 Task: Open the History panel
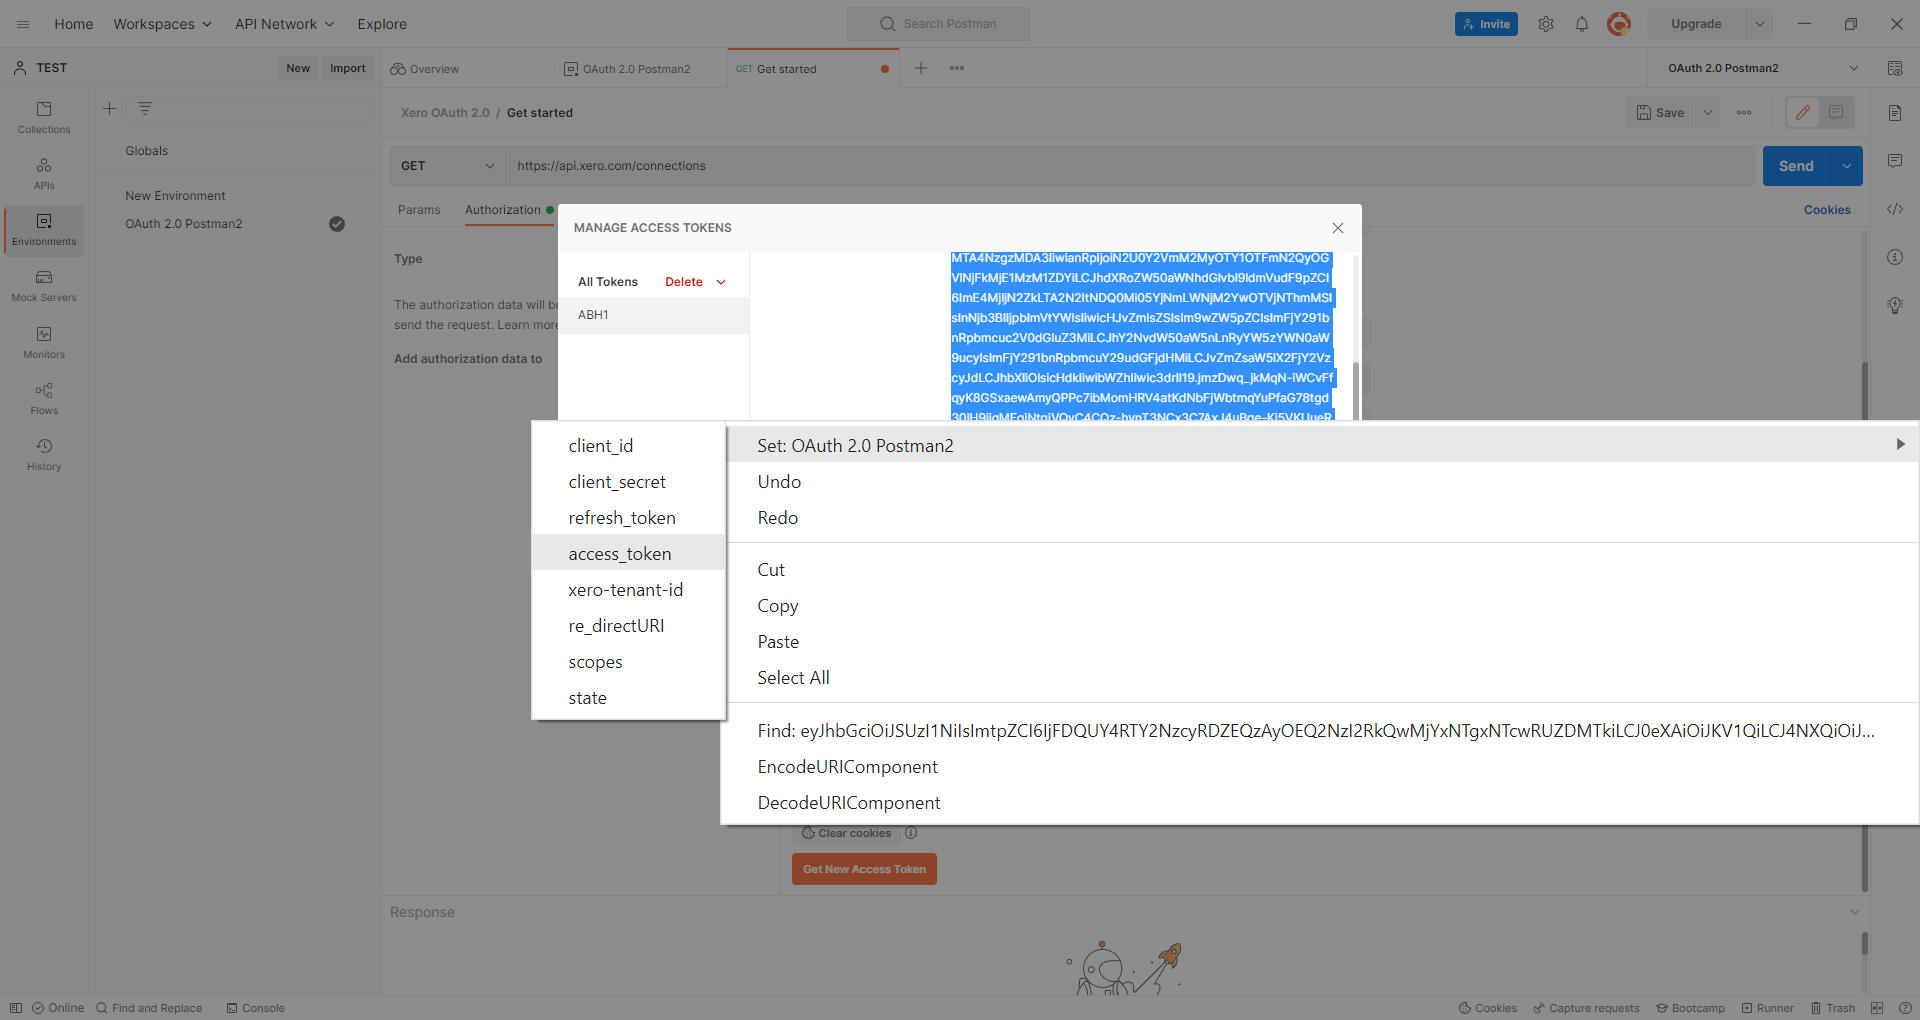(43, 454)
